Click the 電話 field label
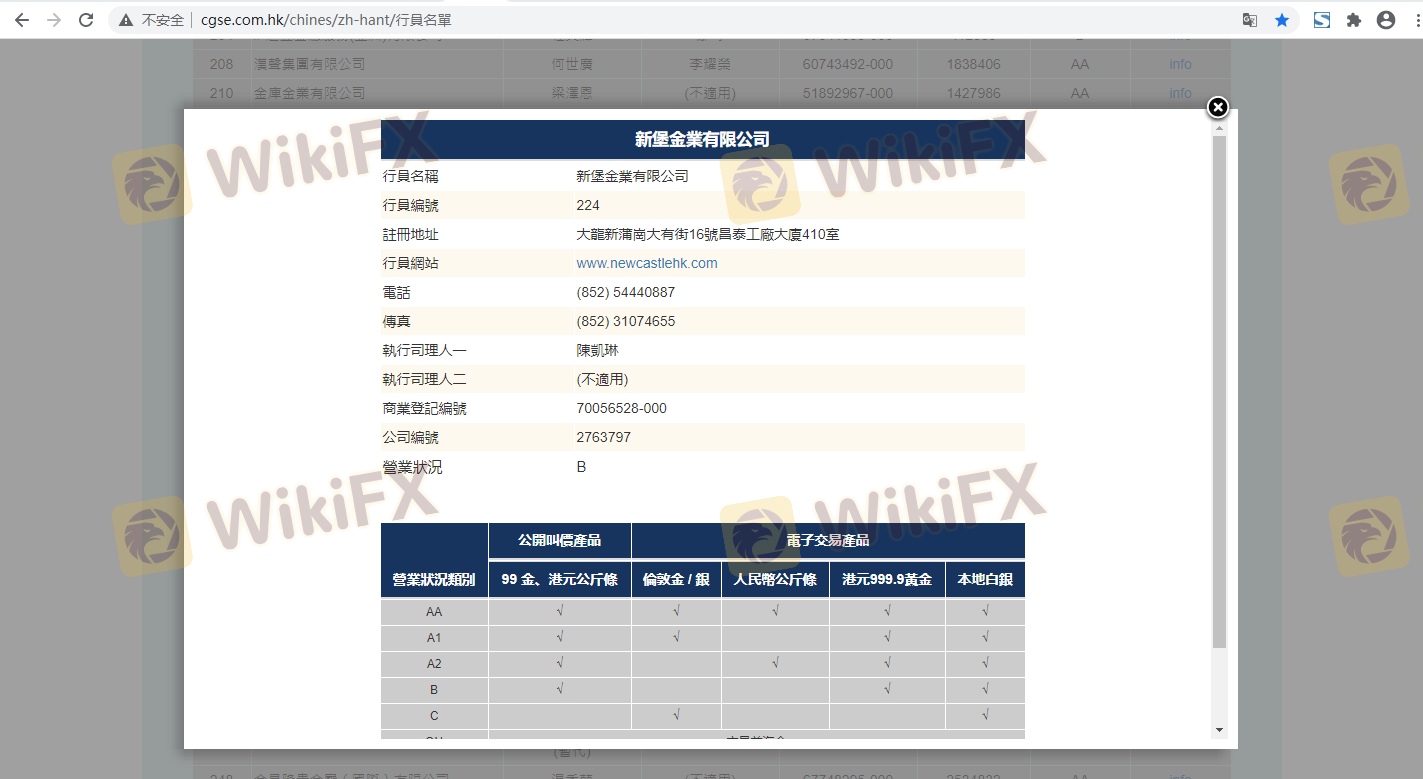 pos(397,292)
